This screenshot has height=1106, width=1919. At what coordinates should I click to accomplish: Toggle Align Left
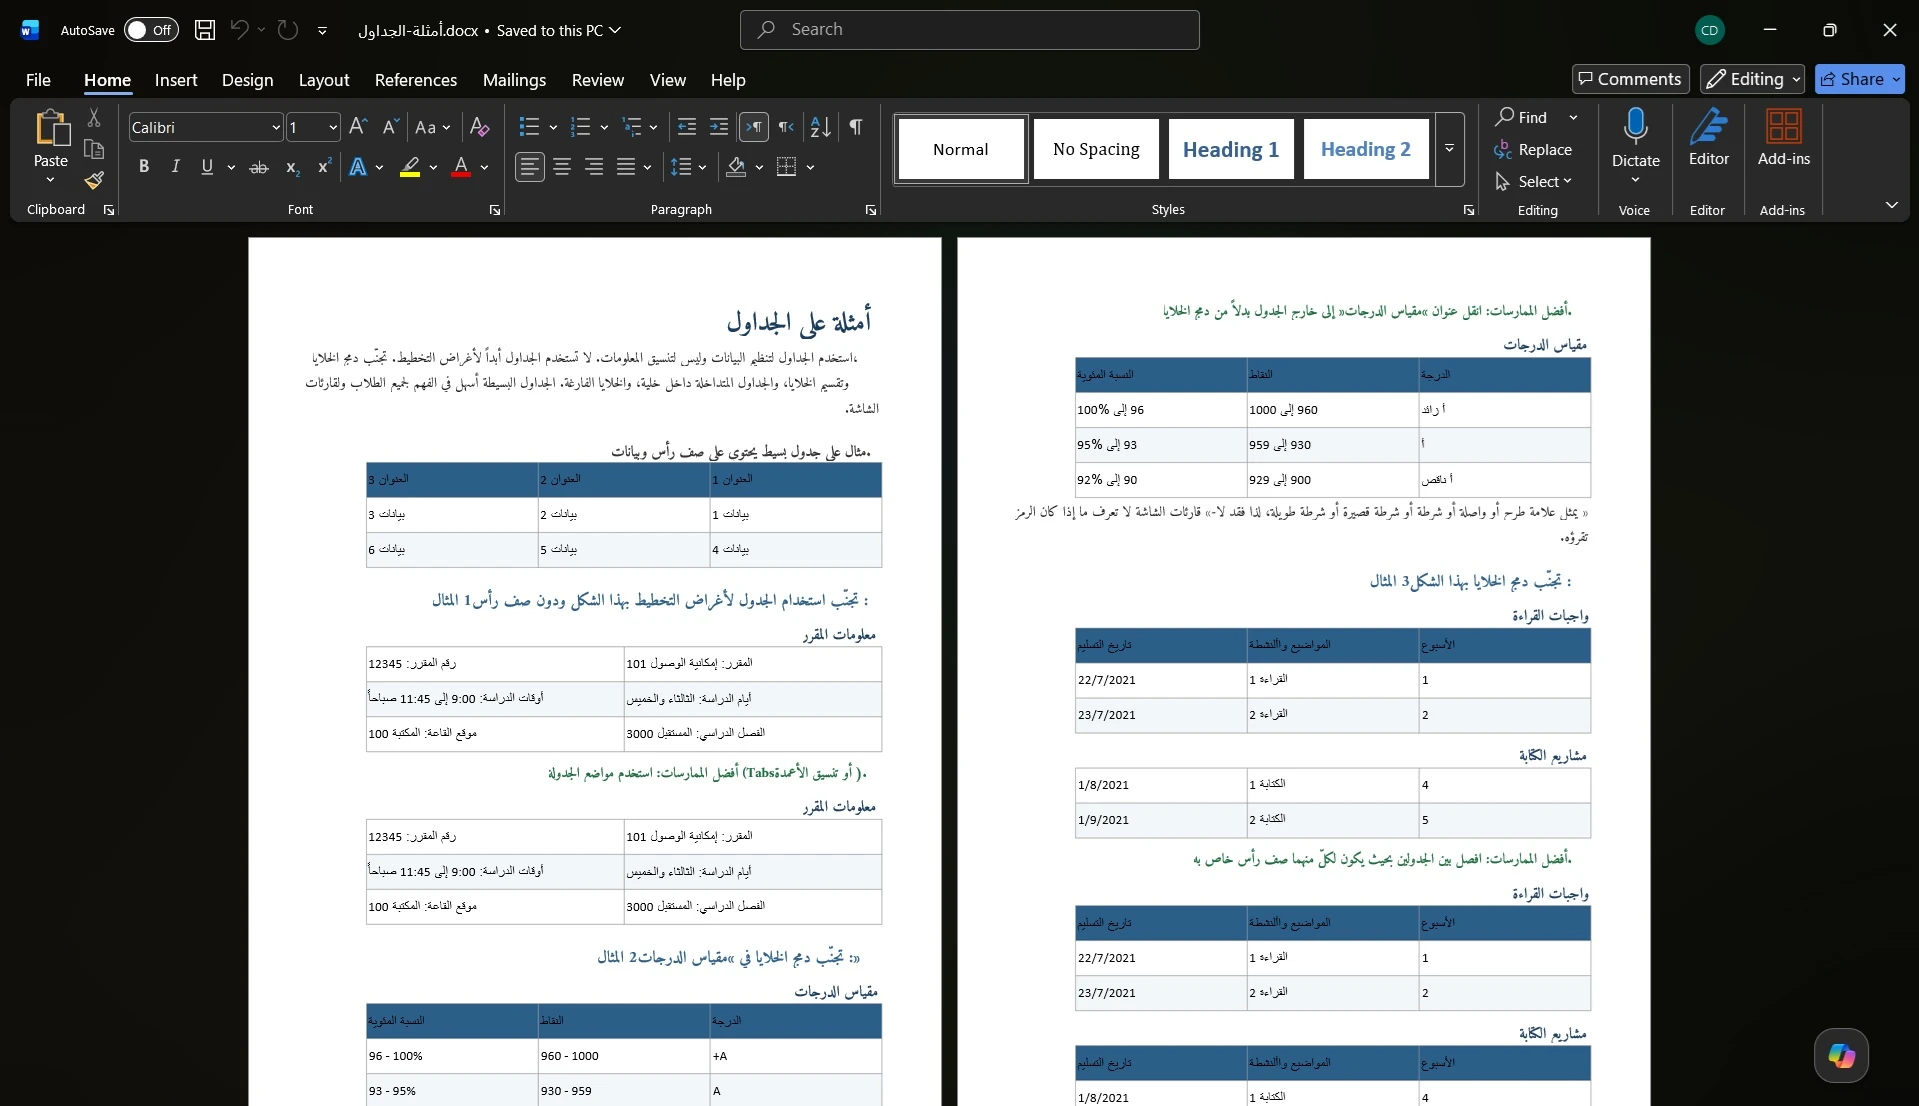click(530, 167)
